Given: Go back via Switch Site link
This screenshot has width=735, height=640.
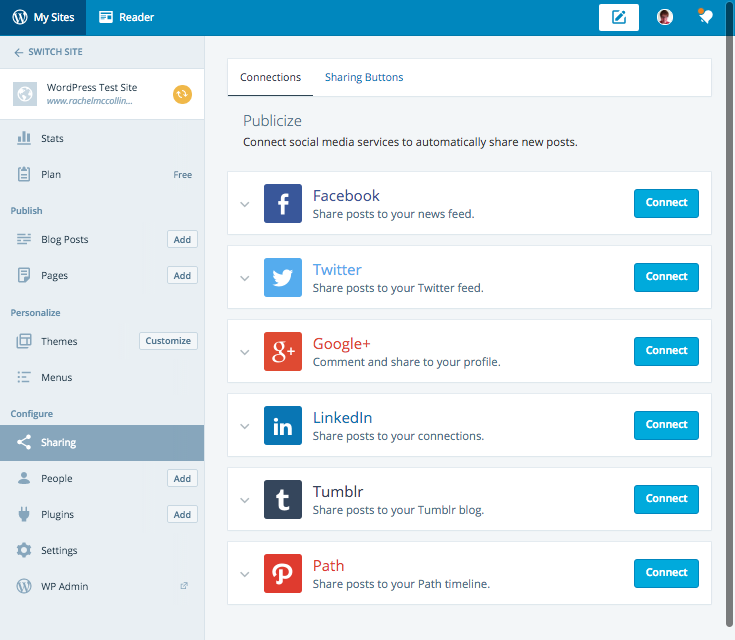Looking at the screenshot, I should pyautogui.click(x=49, y=52).
